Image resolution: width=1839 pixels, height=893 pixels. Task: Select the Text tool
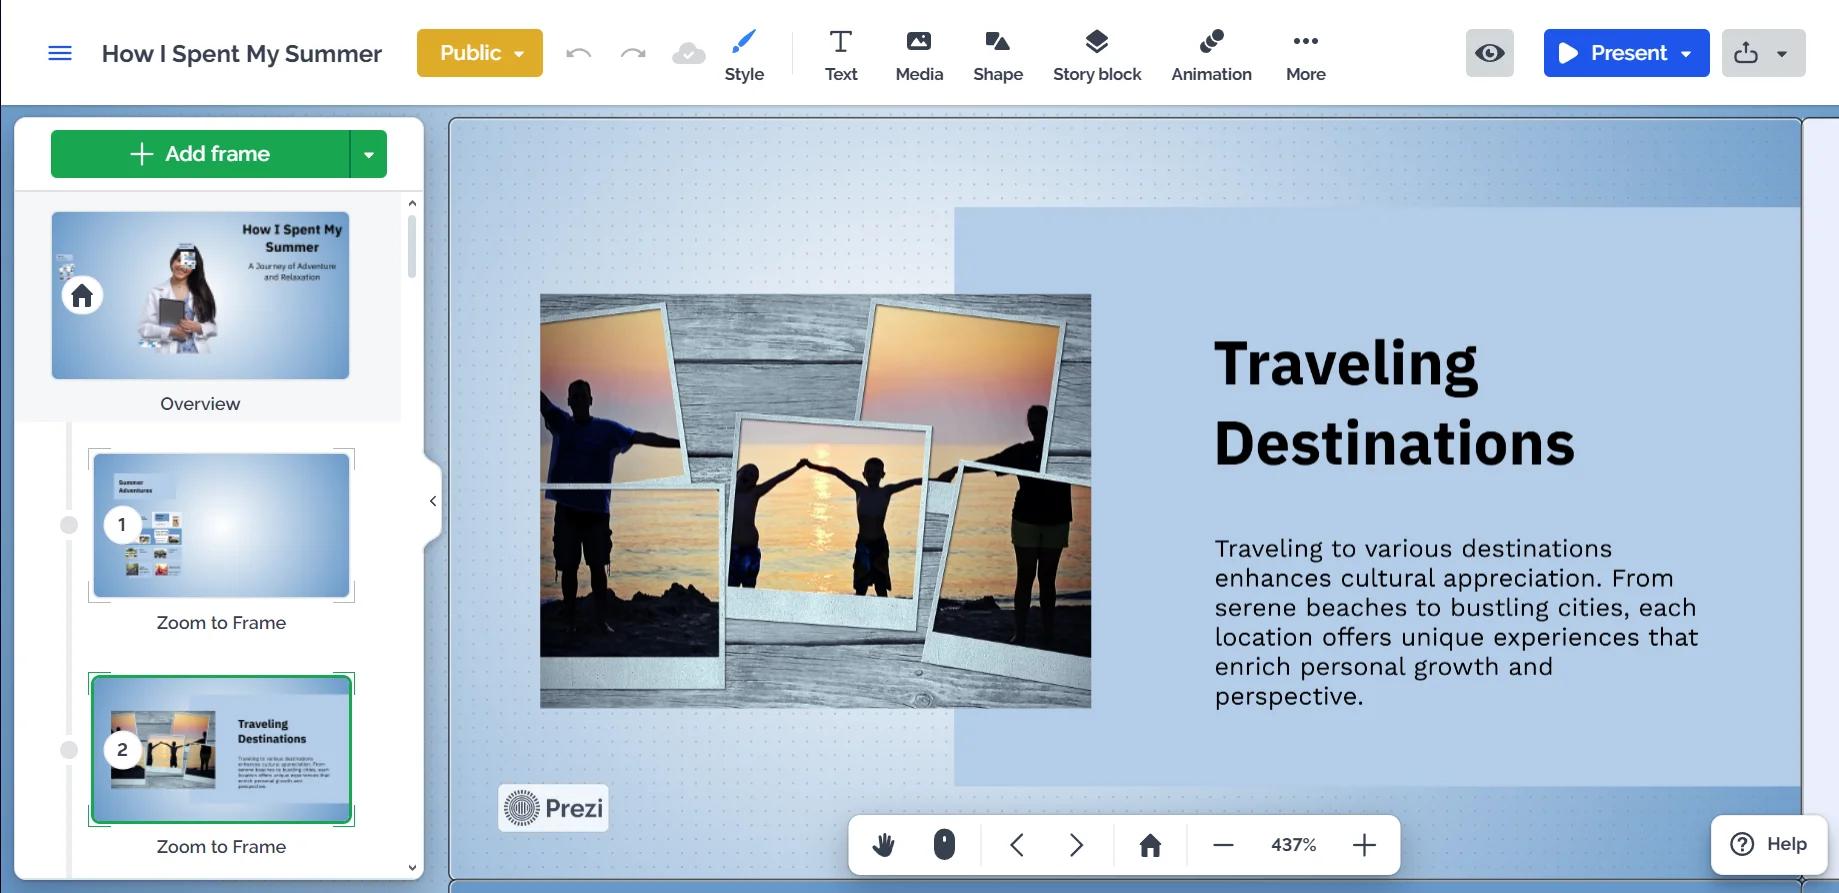click(x=840, y=55)
